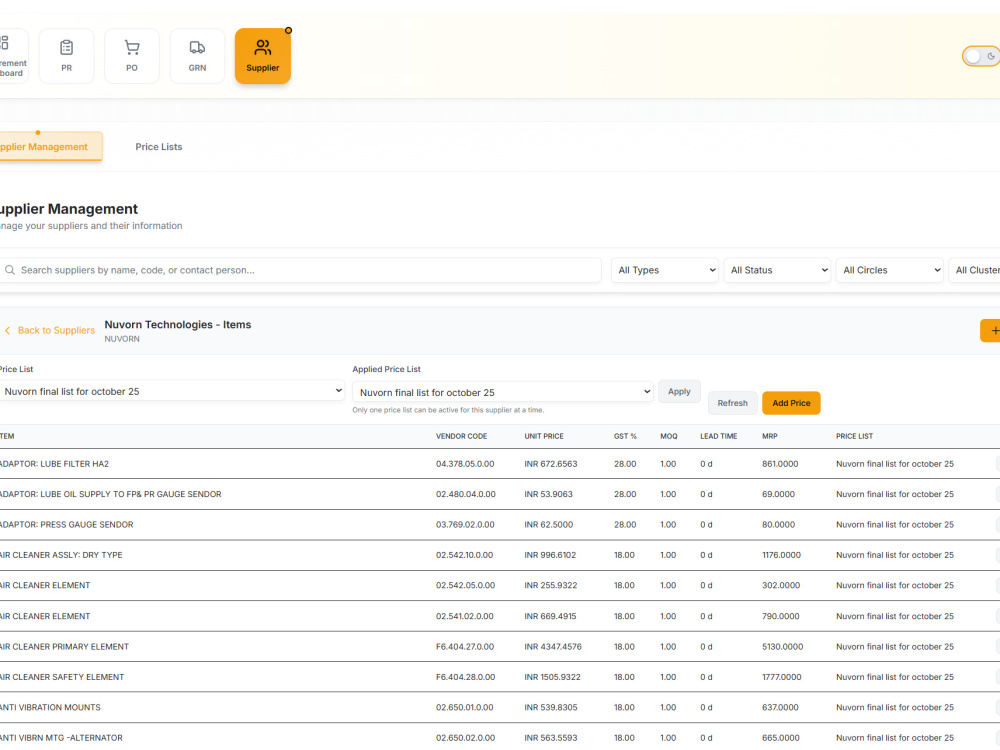
Task: Open the GRN truck module
Action: 197,55
